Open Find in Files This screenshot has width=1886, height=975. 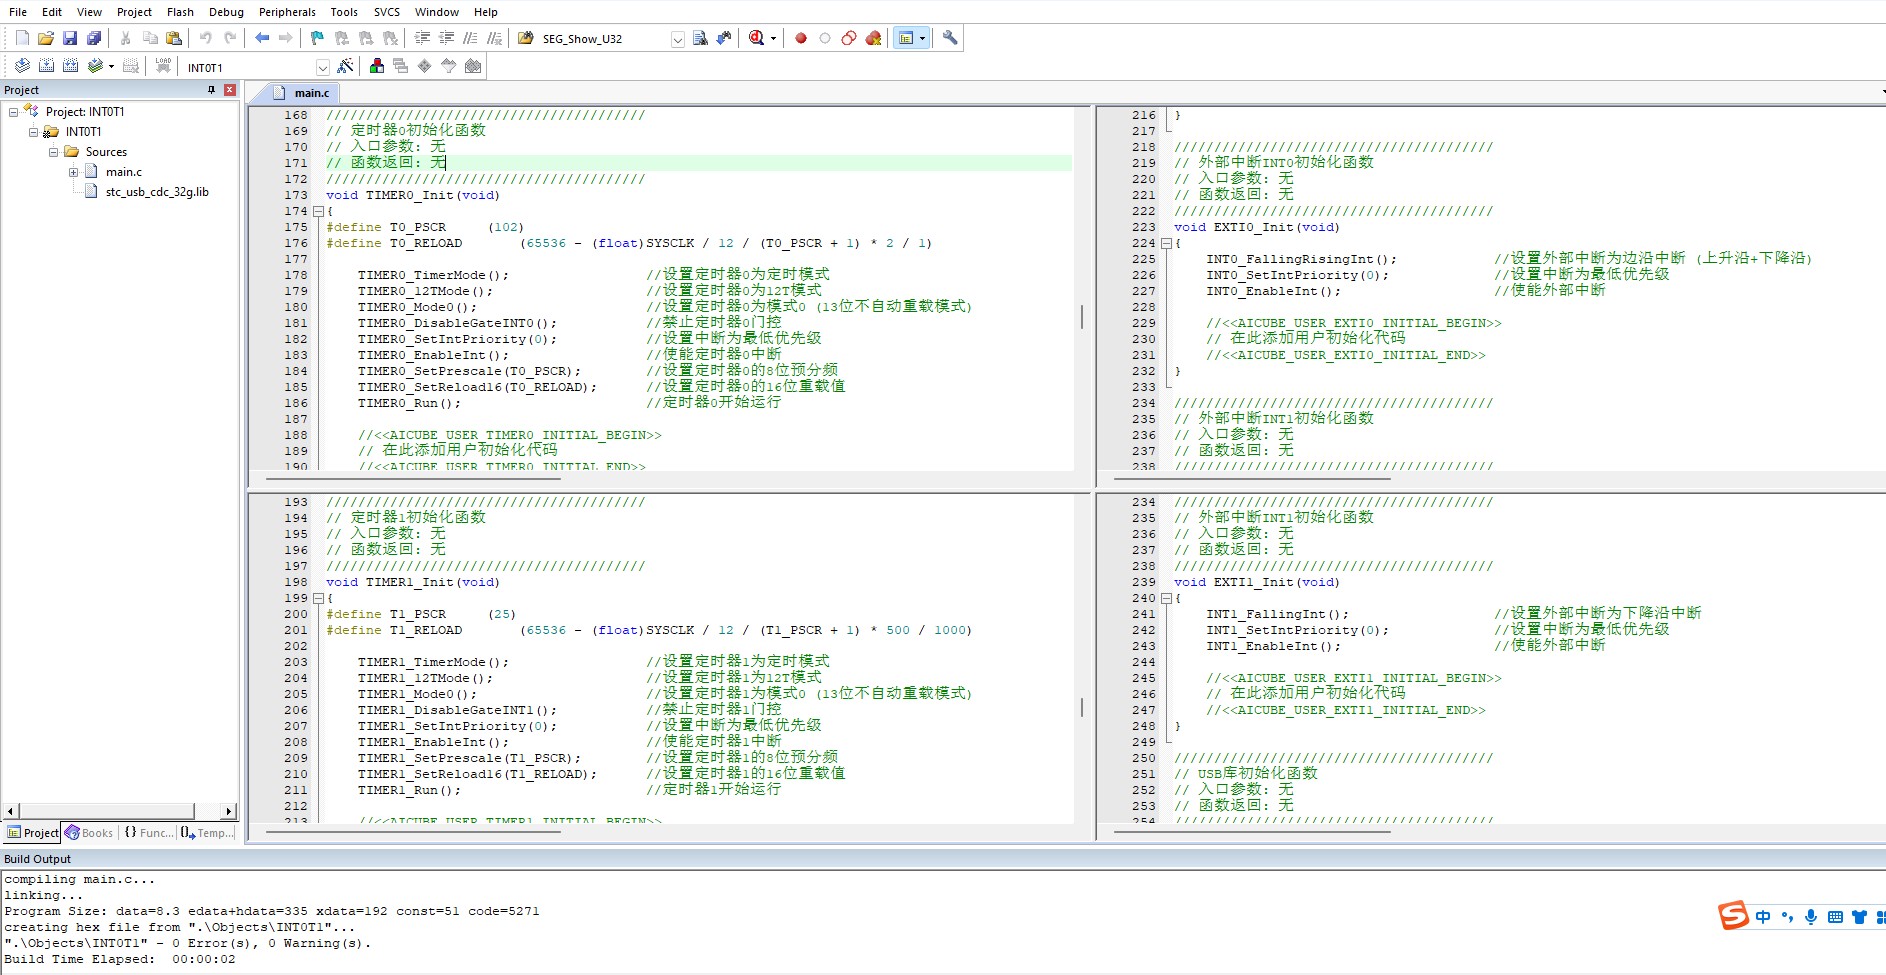(x=526, y=38)
